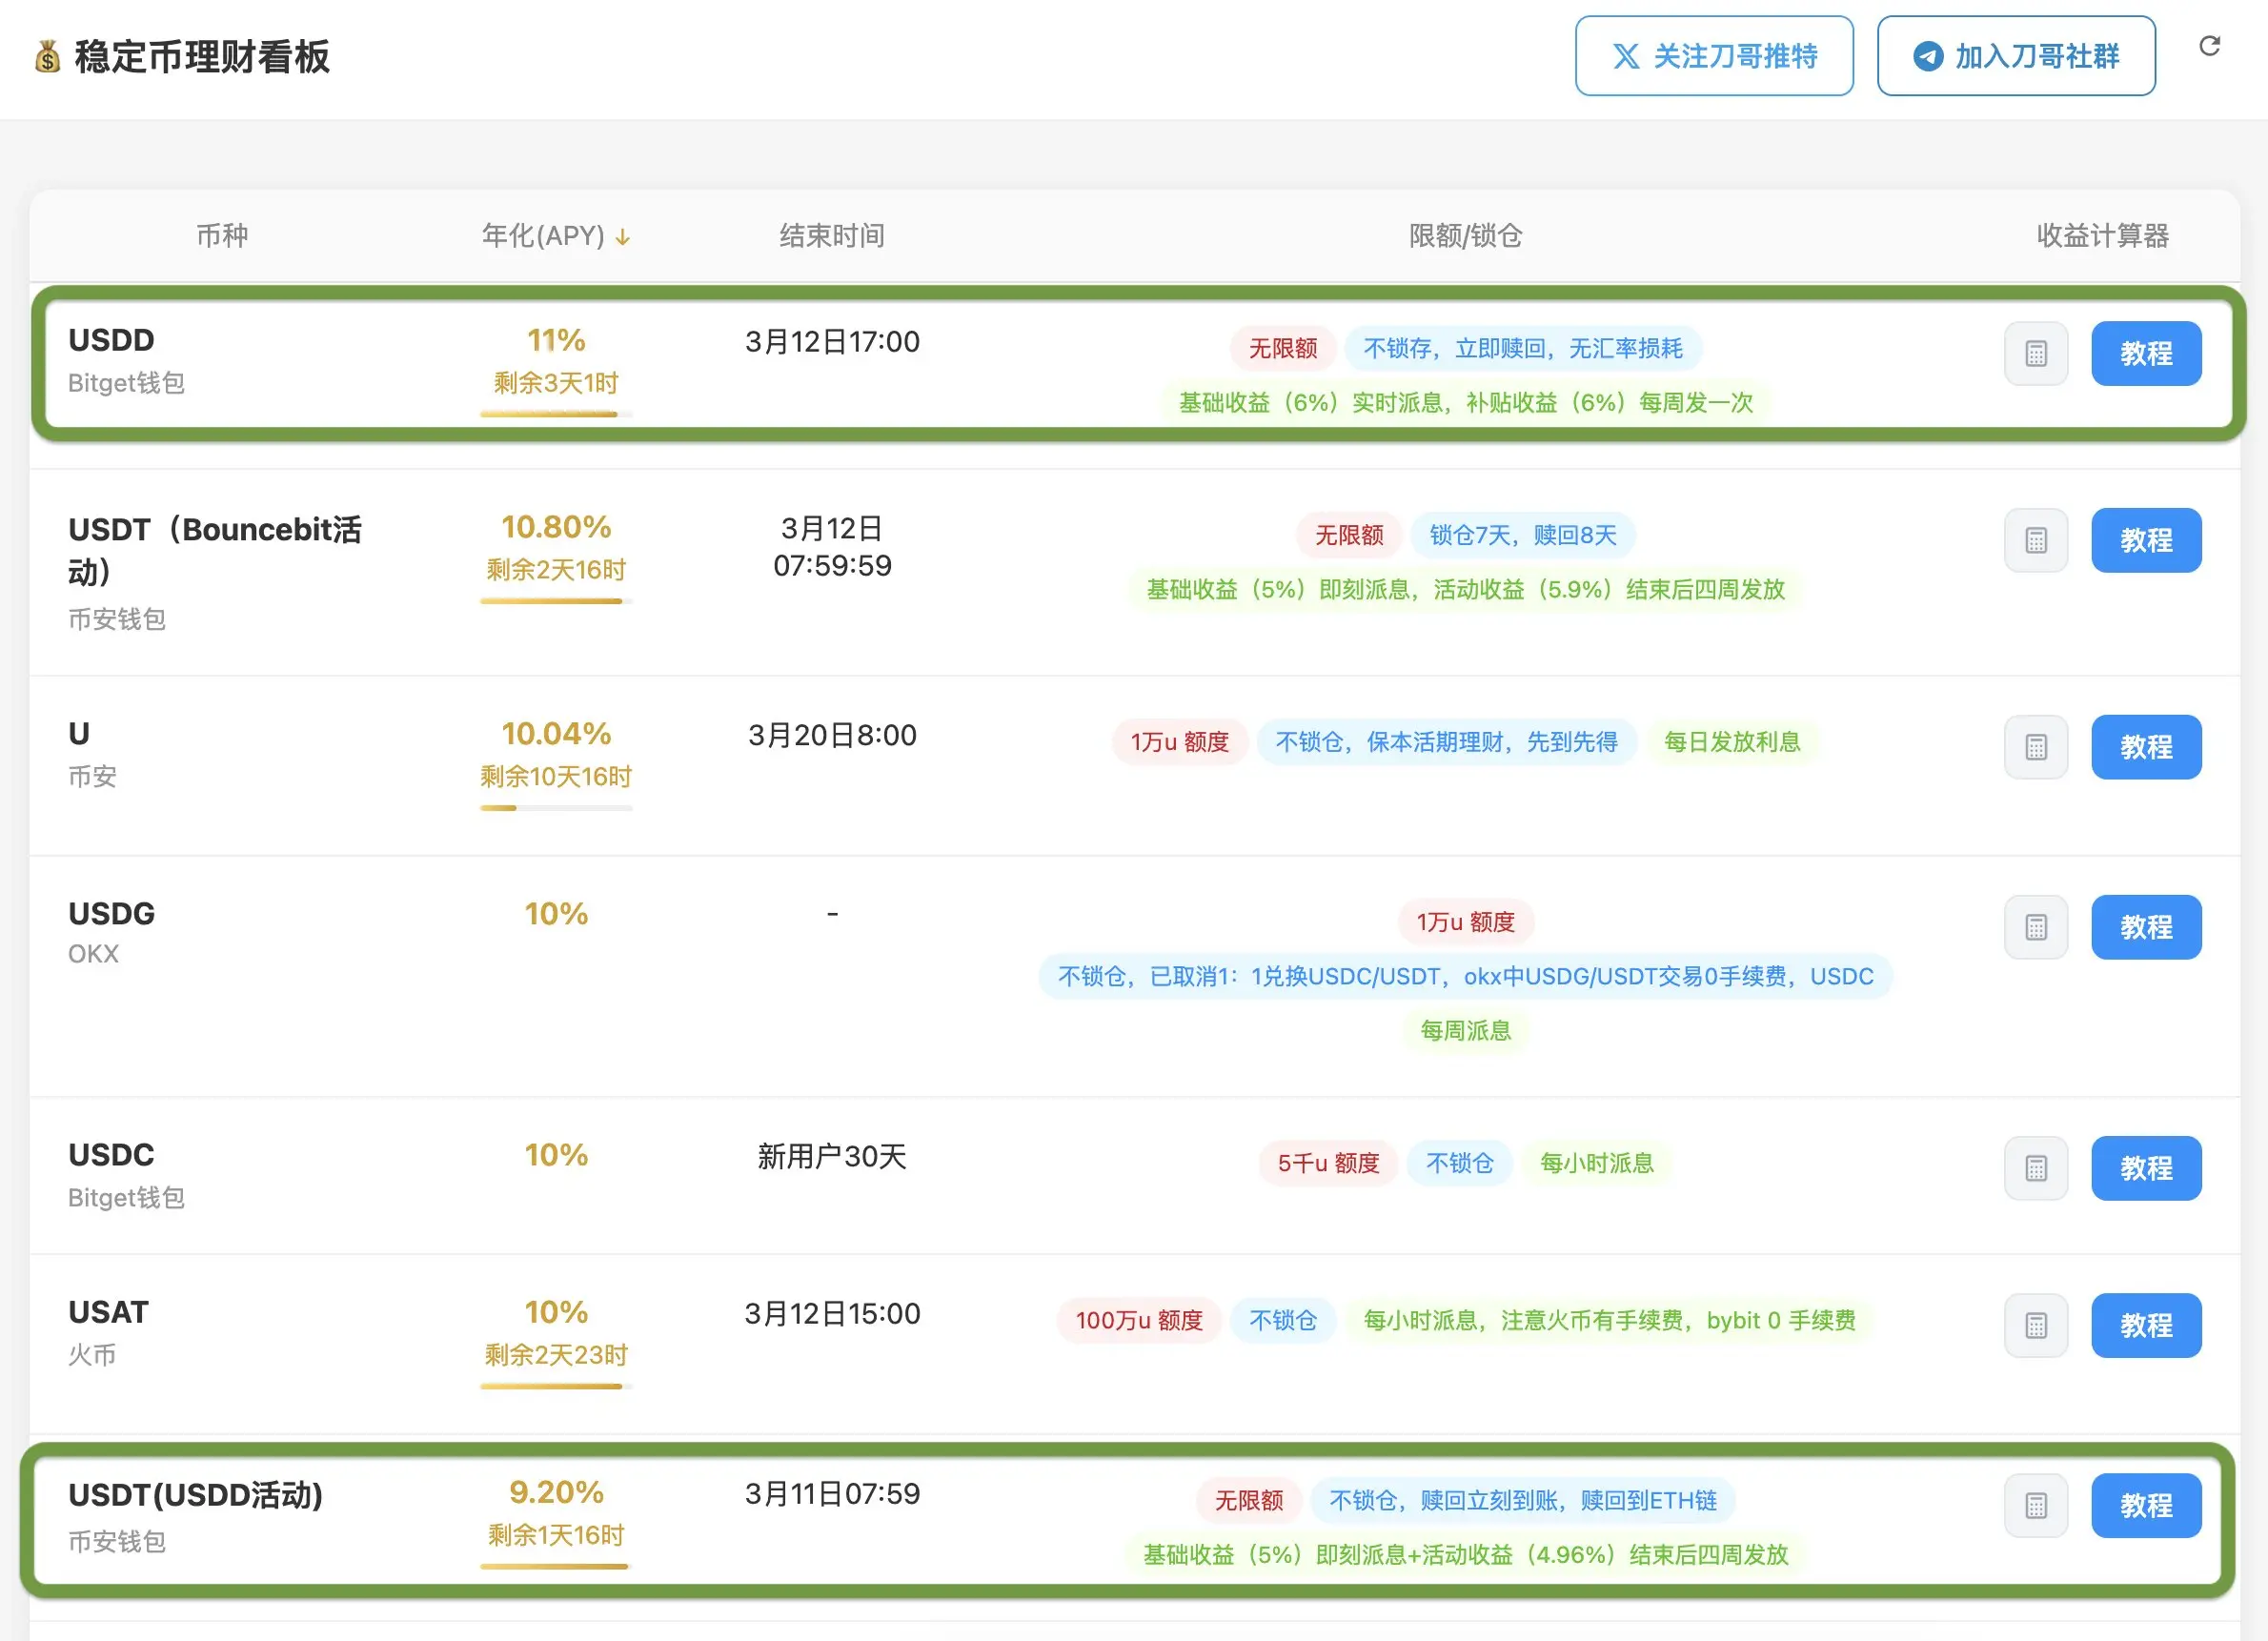Viewport: 2268px width, 1641px height.
Task: Click the 无限额 tag in USDD row
Action: (1282, 348)
